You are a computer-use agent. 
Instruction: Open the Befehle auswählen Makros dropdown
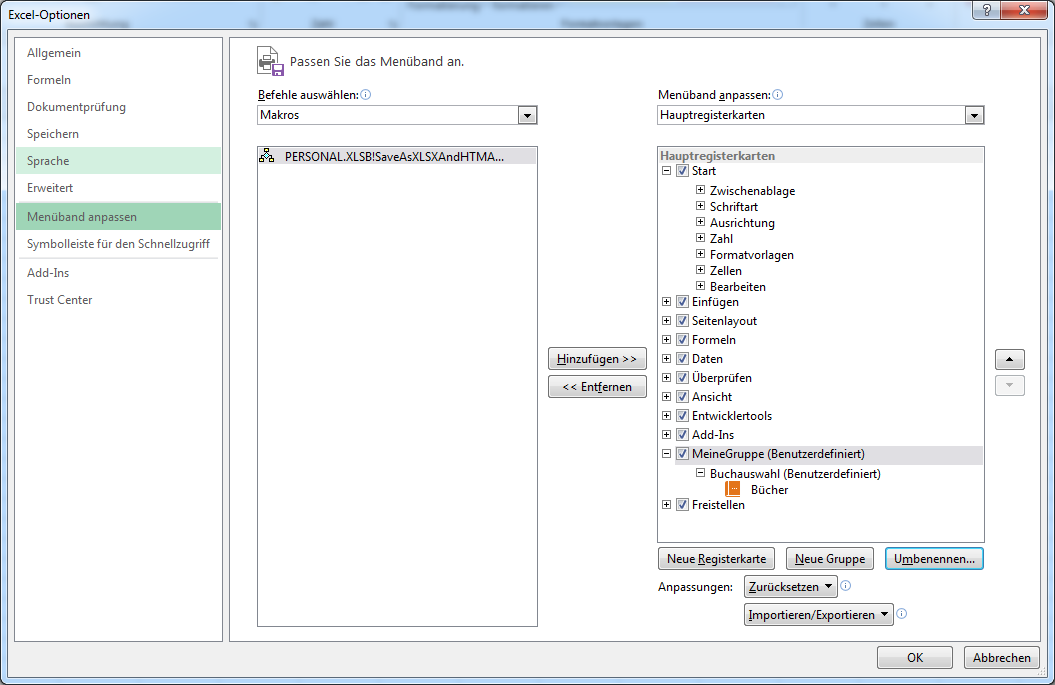coord(527,116)
